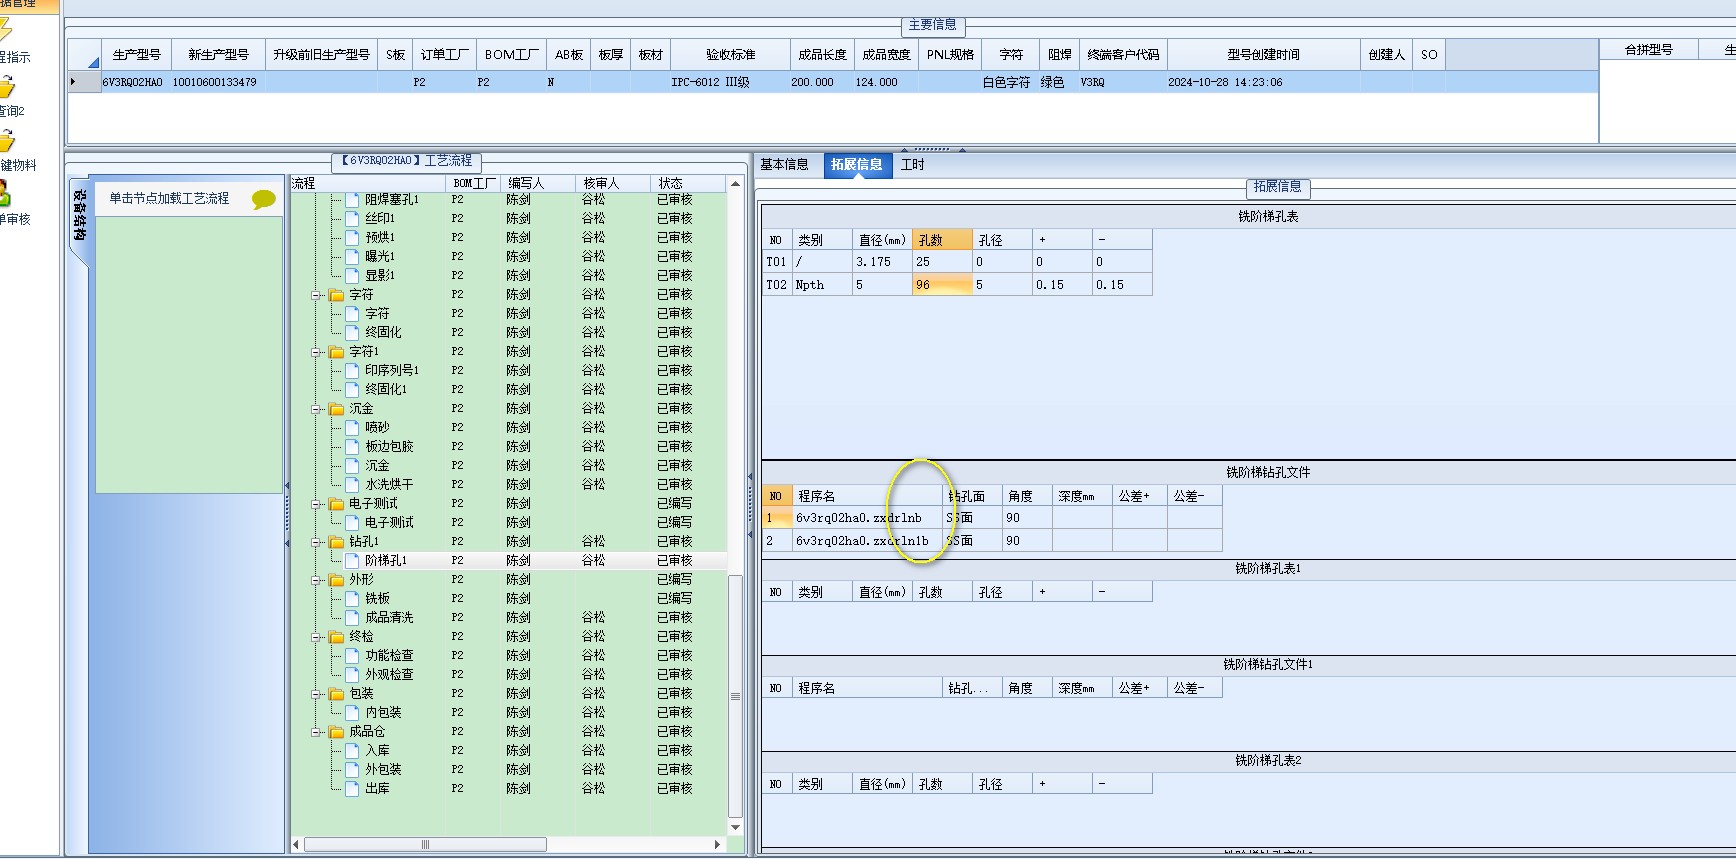Collapse the 电子测试 tree node
Screen dimensions: 1736x859
coord(316,504)
